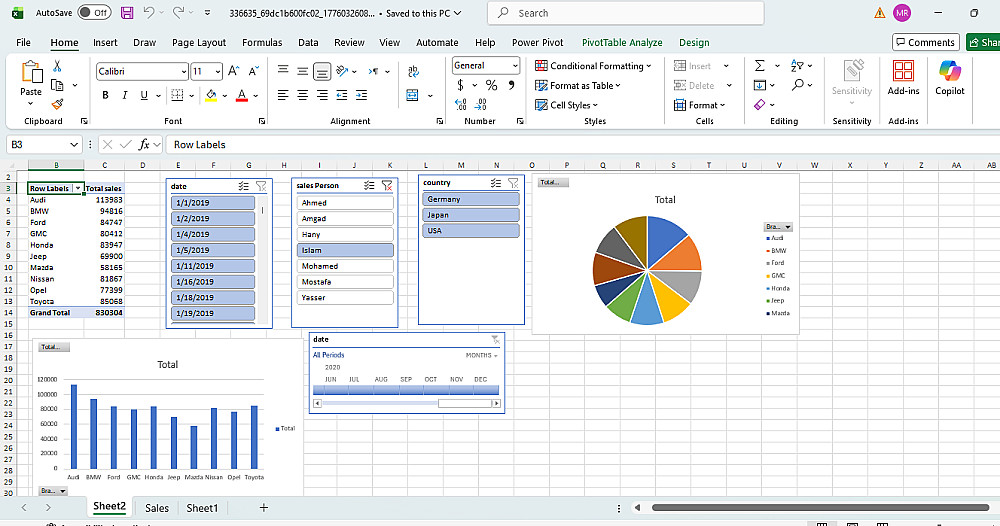Click the Merge & Center icon

pyautogui.click(x=413, y=96)
